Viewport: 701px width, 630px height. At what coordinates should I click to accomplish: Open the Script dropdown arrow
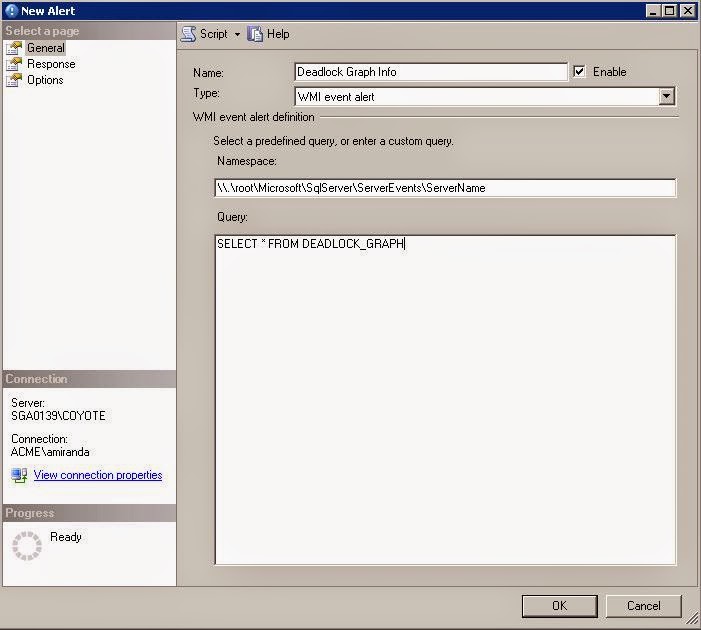point(237,34)
